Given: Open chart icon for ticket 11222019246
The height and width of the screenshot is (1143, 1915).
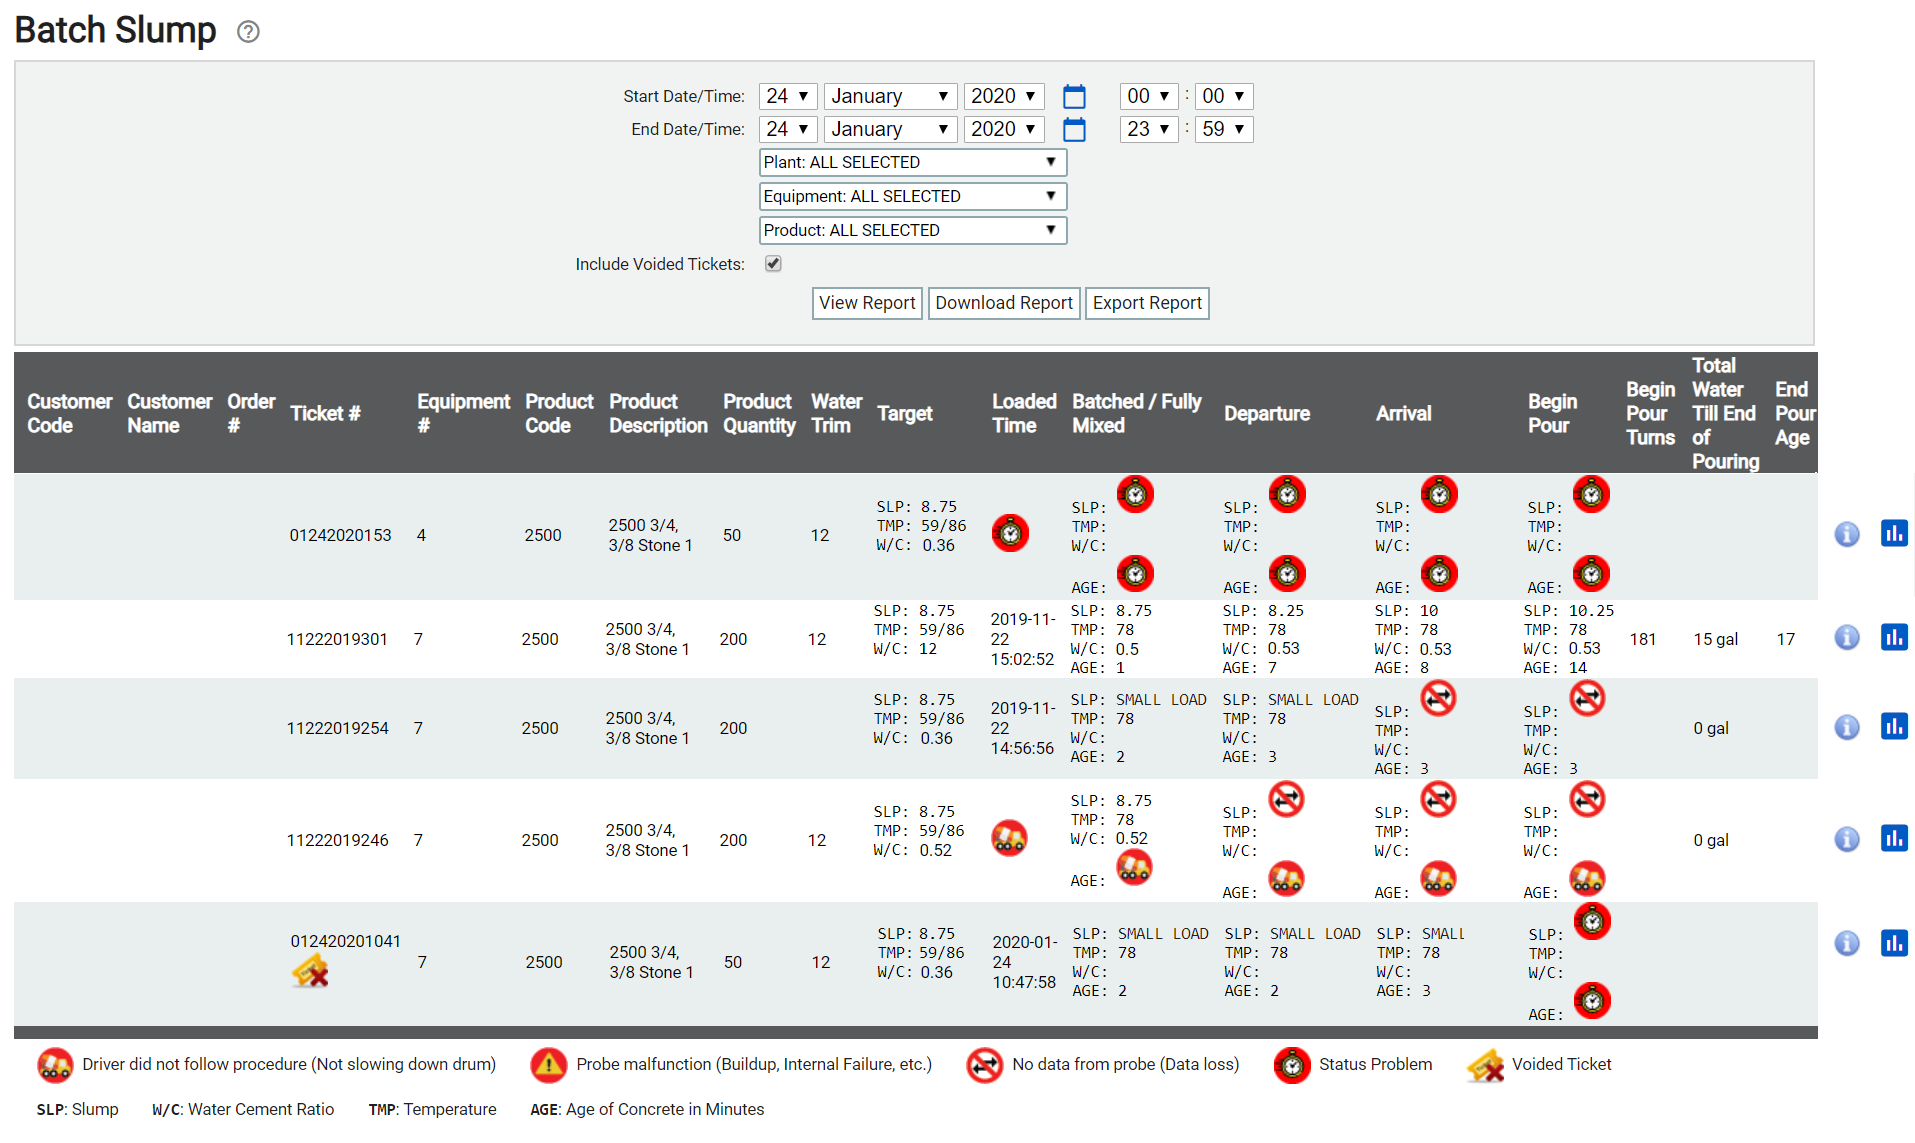Looking at the screenshot, I should [1894, 838].
